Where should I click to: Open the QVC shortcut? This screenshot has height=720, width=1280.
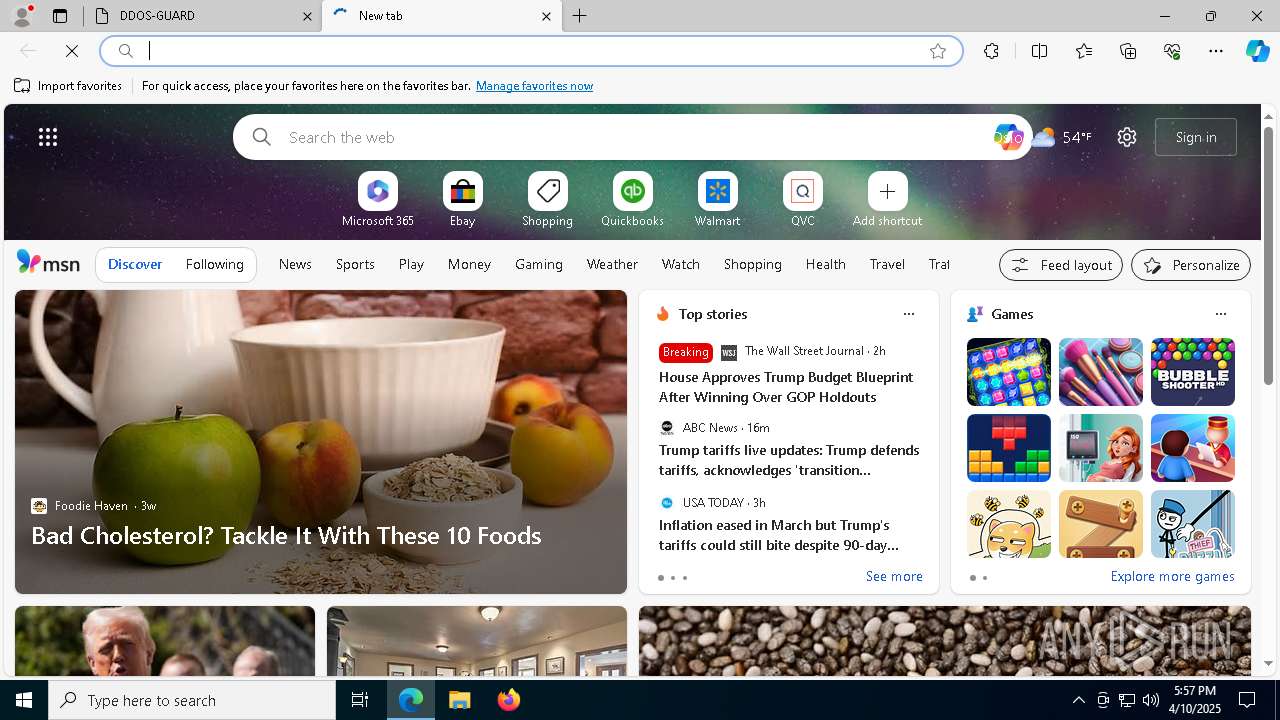802,200
